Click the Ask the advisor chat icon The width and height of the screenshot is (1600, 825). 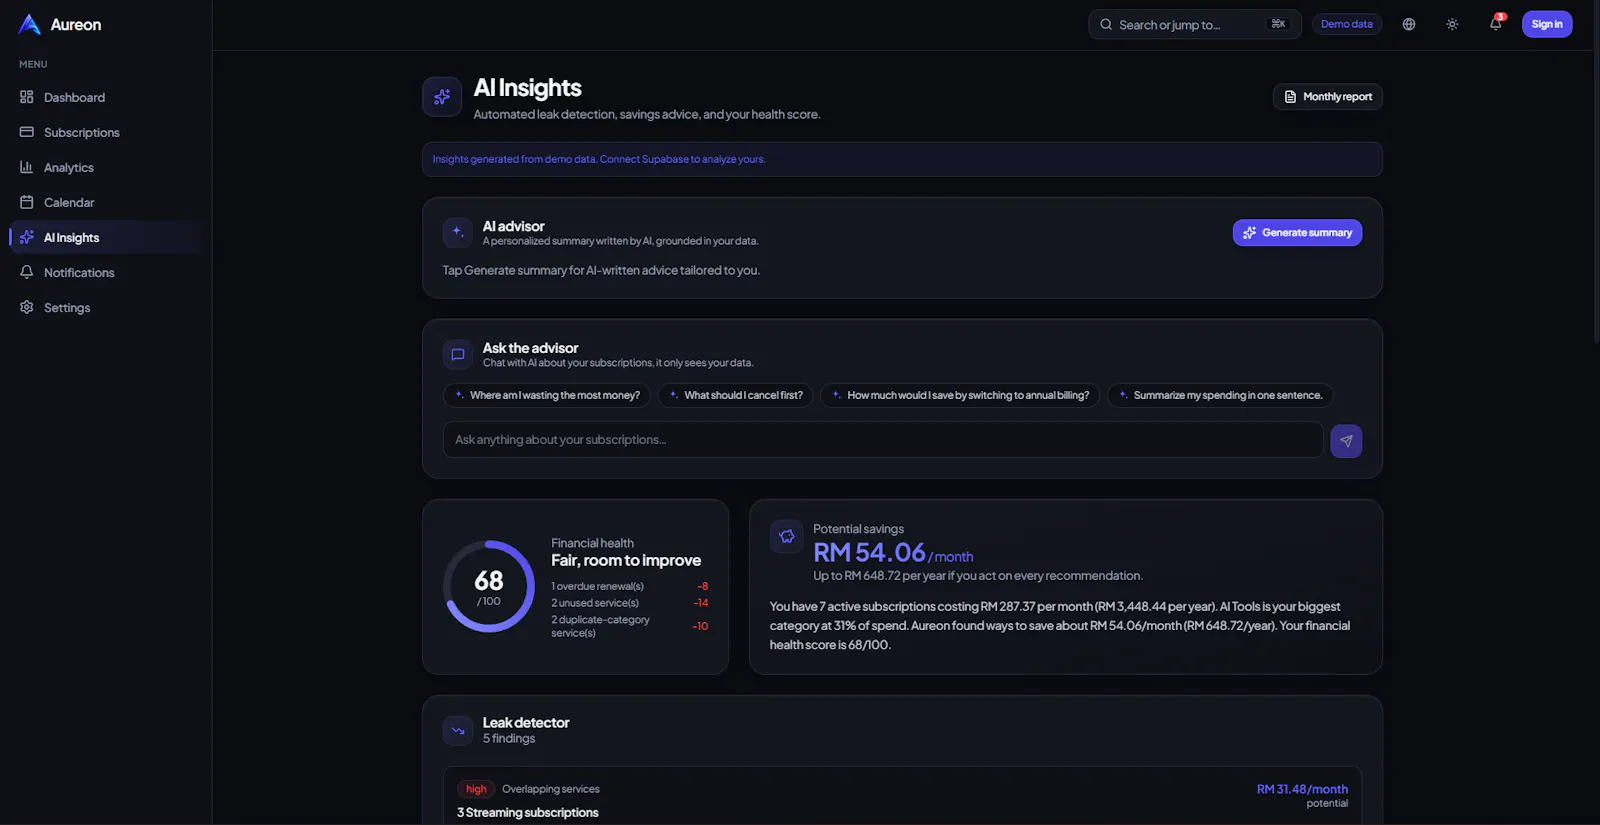(x=458, y=354)
